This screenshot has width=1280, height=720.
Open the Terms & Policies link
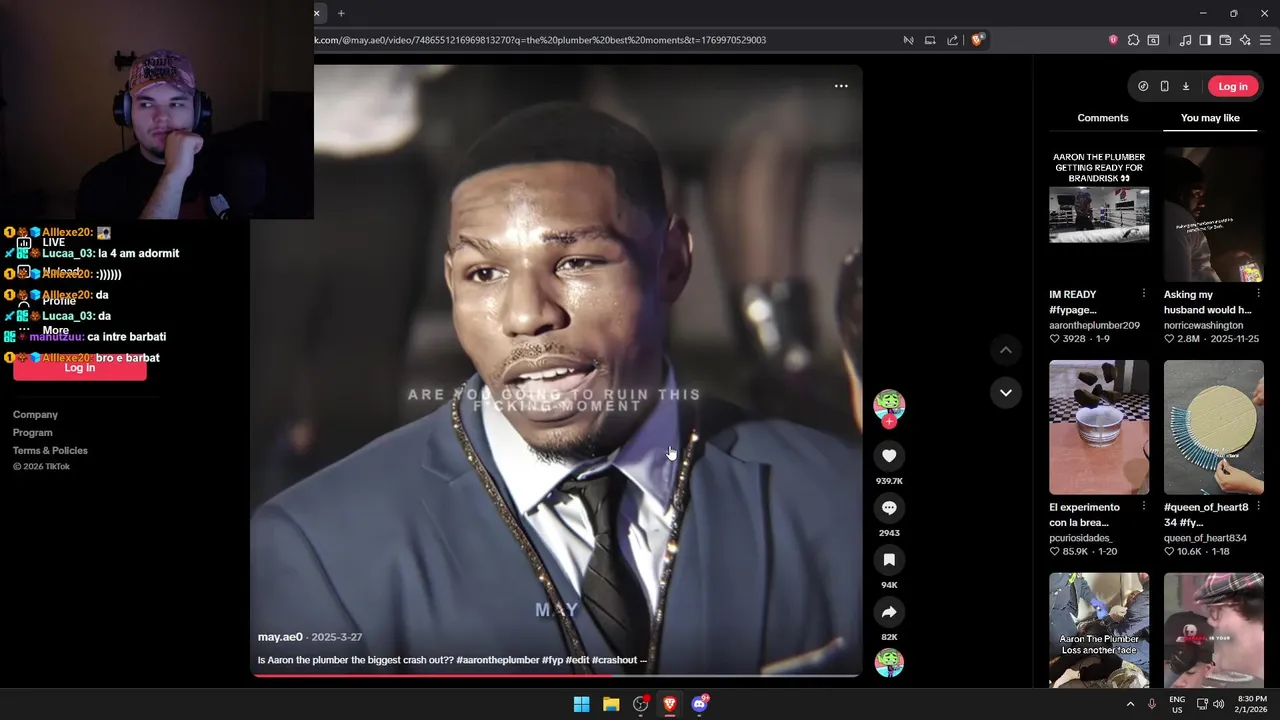(50, 450)
